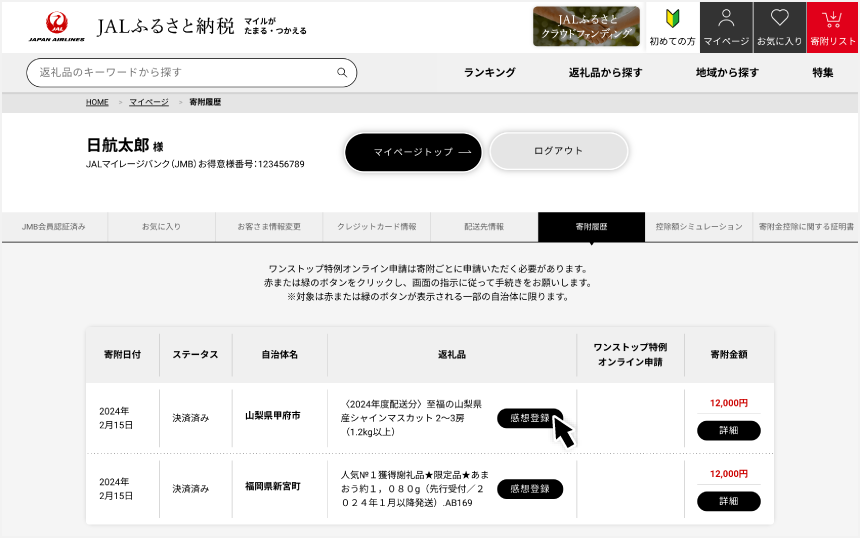Switch to the 控除額シミュレーション tab
860x538 pixels.
point(698,227)
